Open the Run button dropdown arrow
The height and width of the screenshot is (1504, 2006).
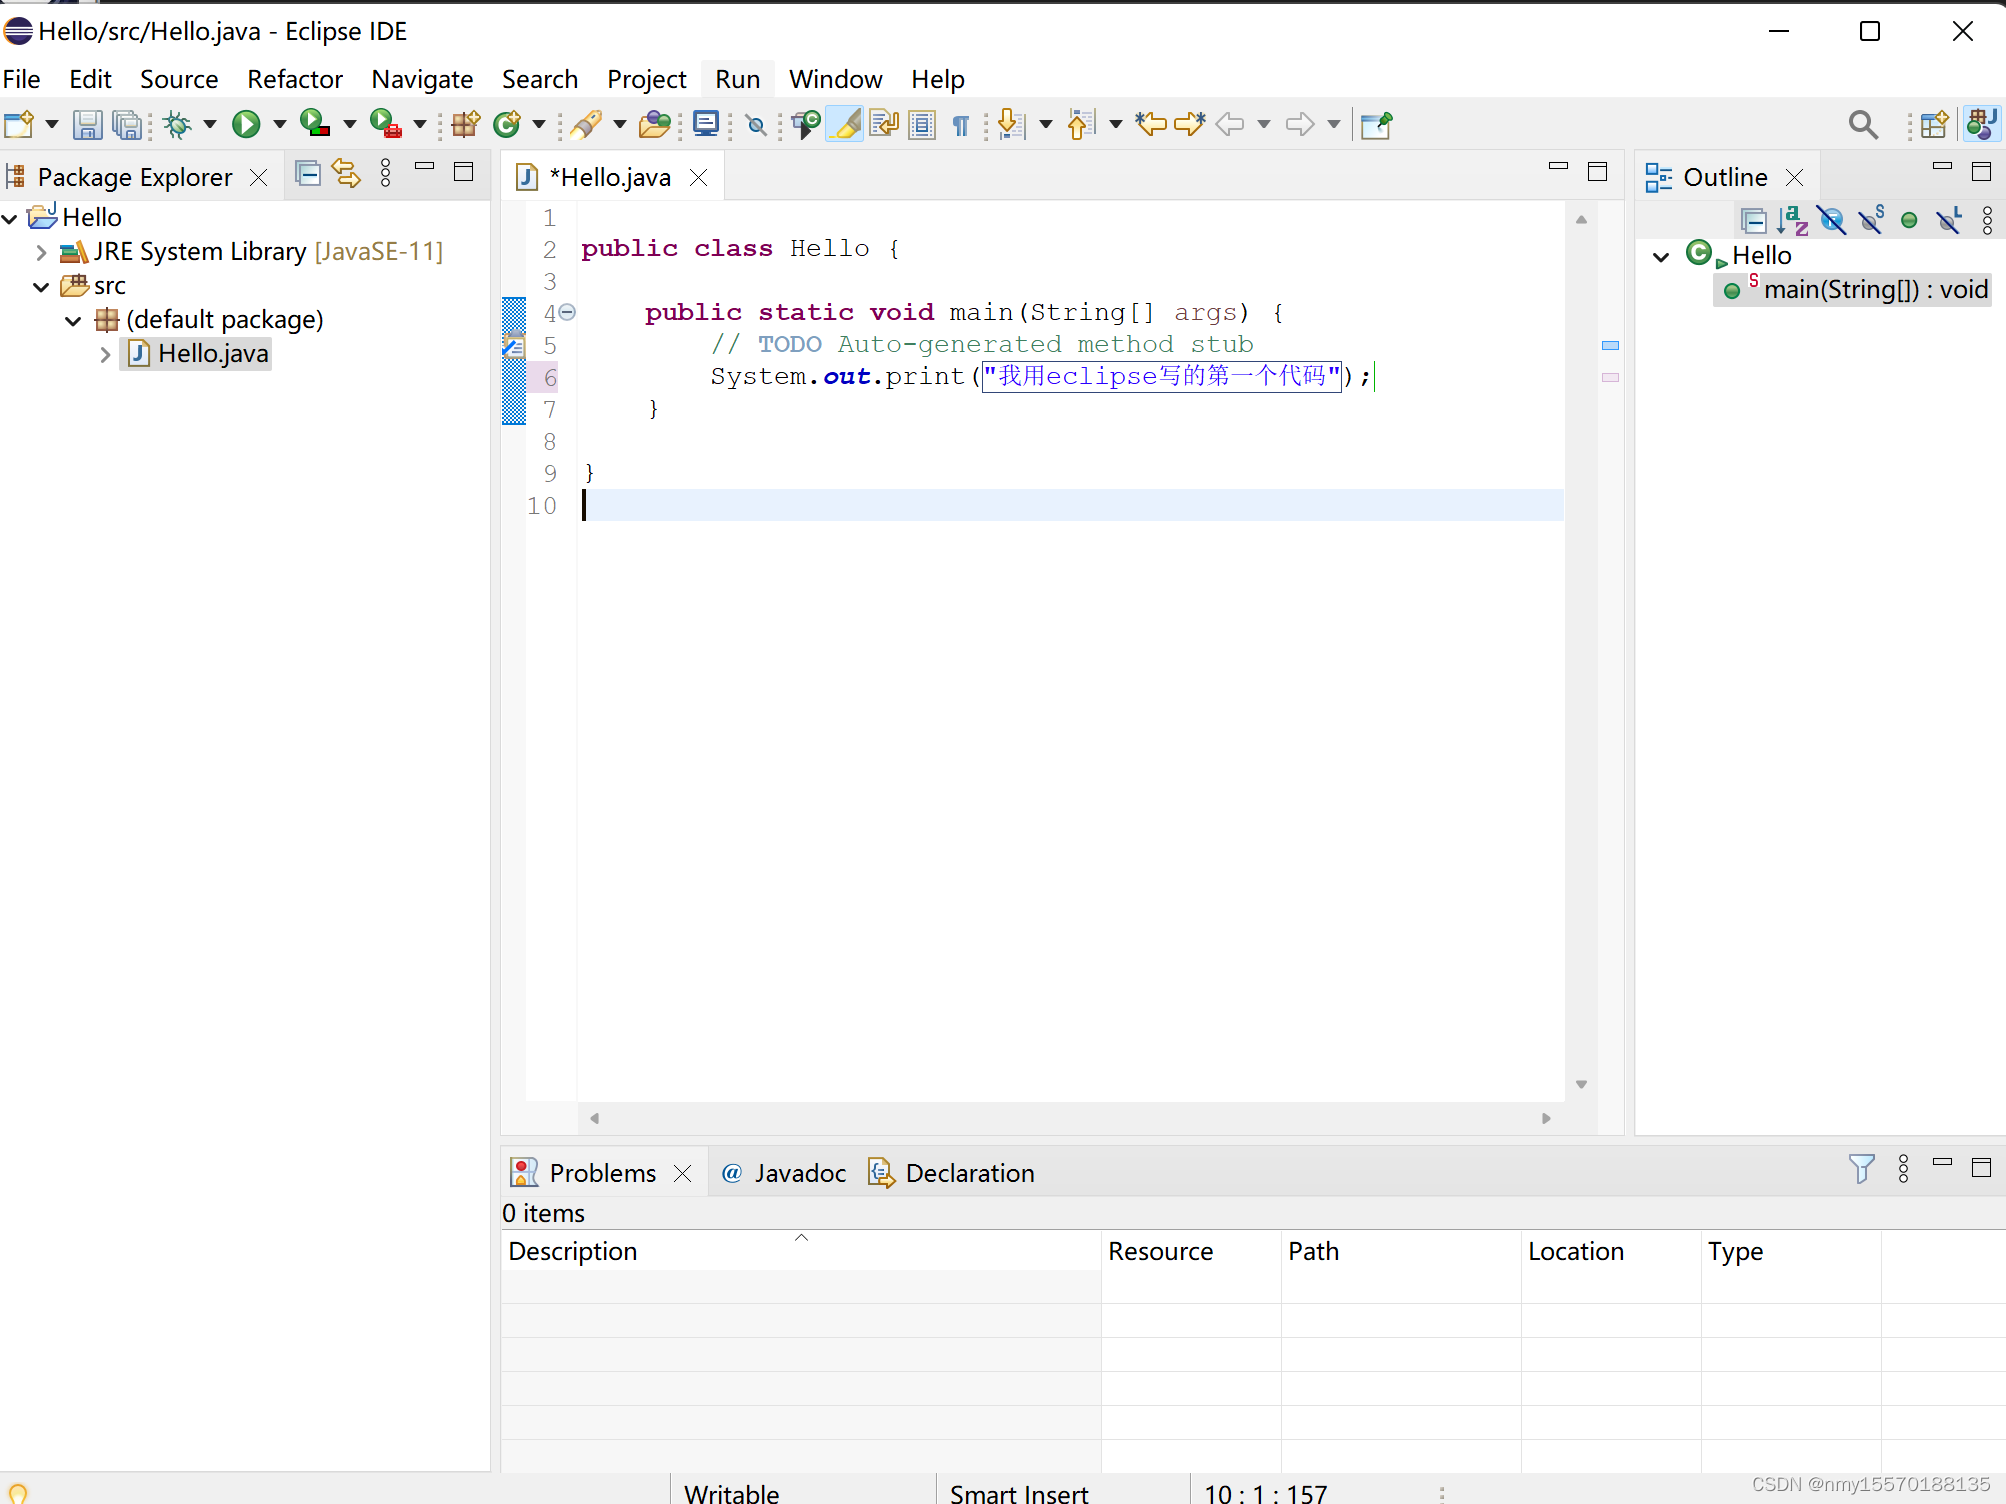(x=280, y=124)
